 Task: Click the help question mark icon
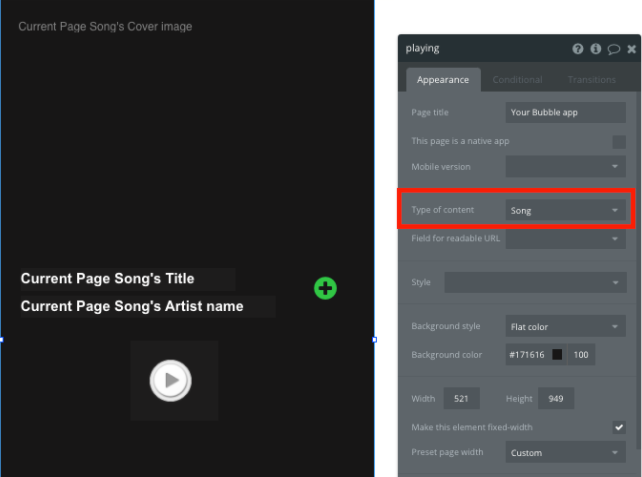[577, 49]
